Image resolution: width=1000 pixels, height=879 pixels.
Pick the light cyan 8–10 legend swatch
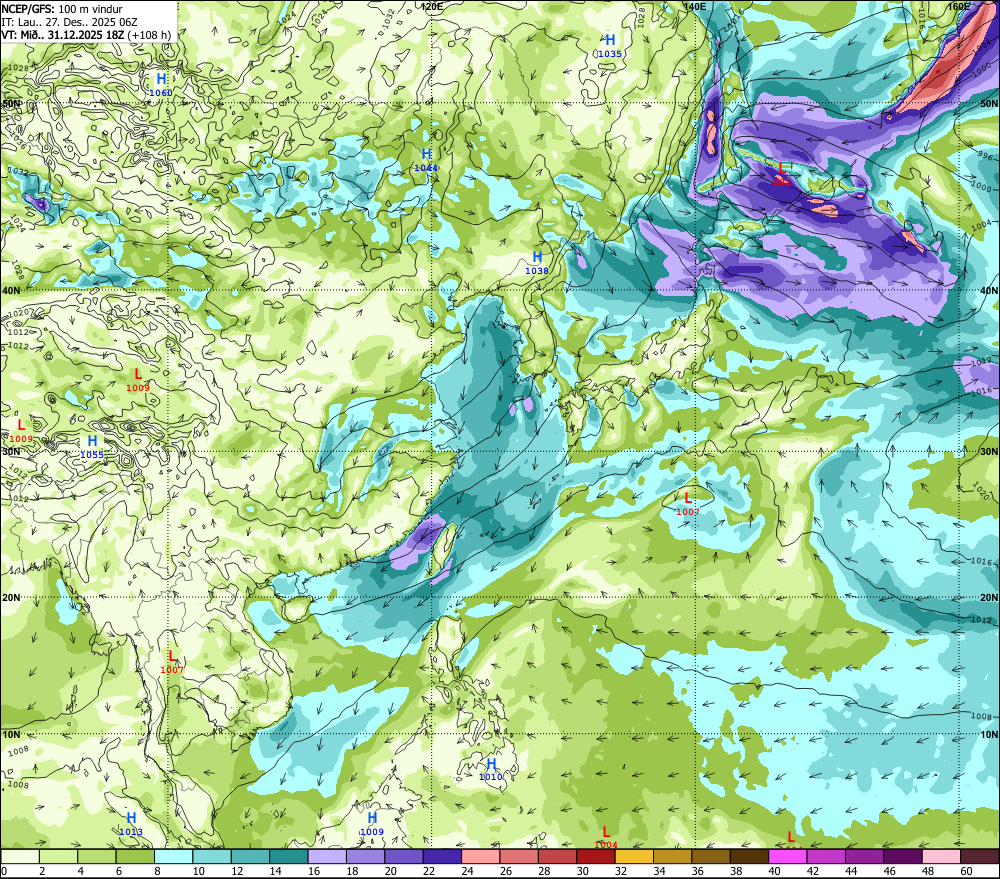[x=173, y=856]
